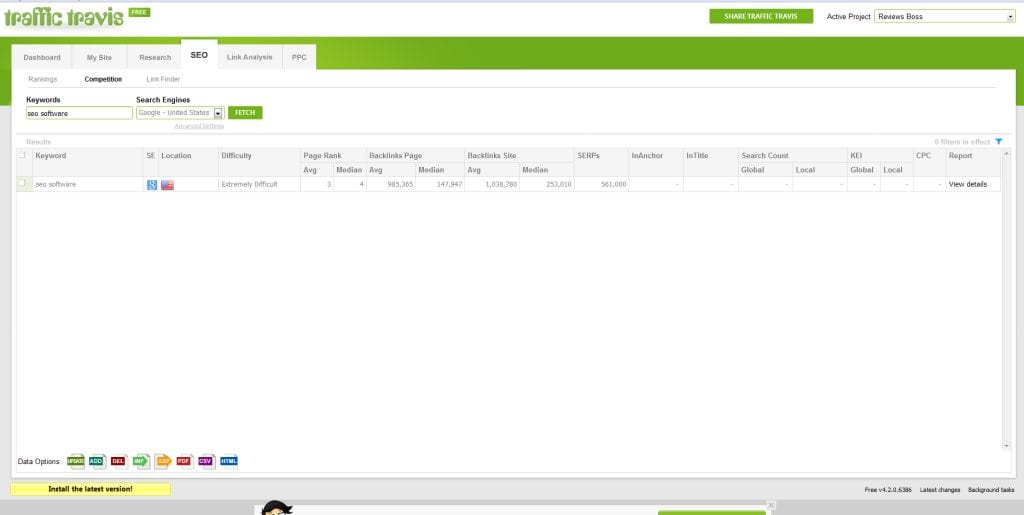Export results with the PDF icon
The height and width of the screenshot is (515, 1024).
pos(185,461)
